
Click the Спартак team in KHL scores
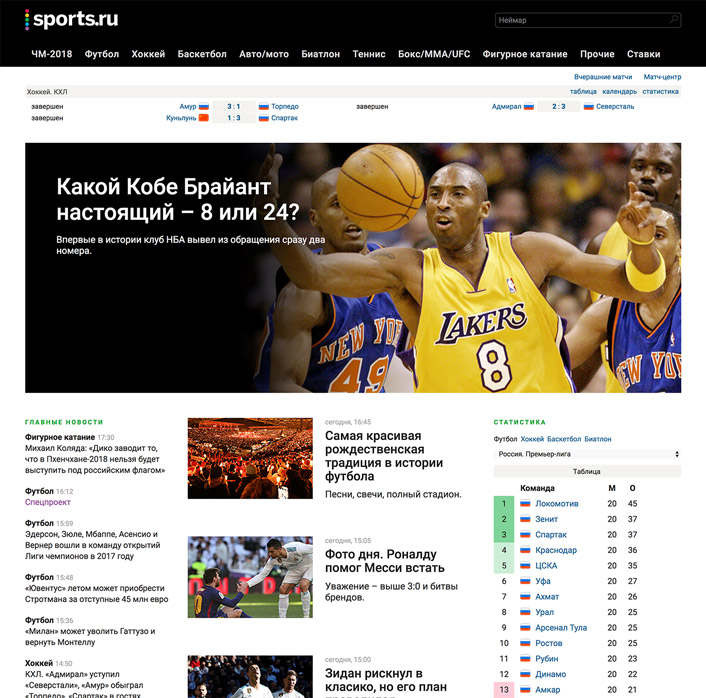(x=285, y=118)
